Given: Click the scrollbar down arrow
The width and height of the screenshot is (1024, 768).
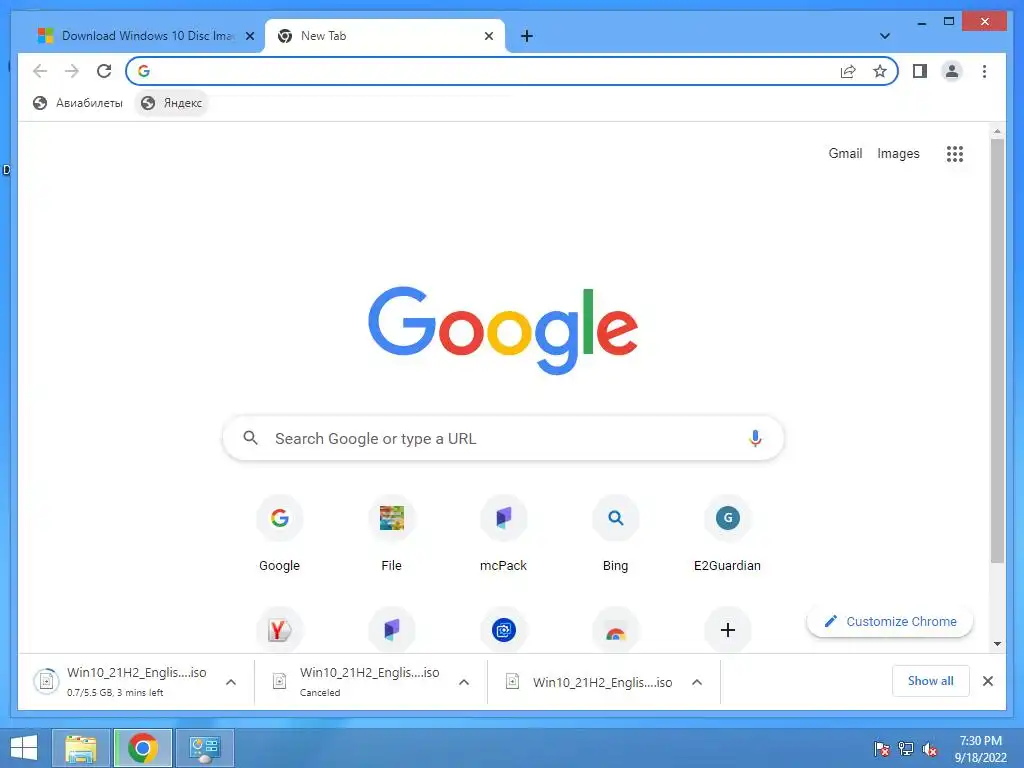Looking at the screenshot, I should (x=997, y=644).
